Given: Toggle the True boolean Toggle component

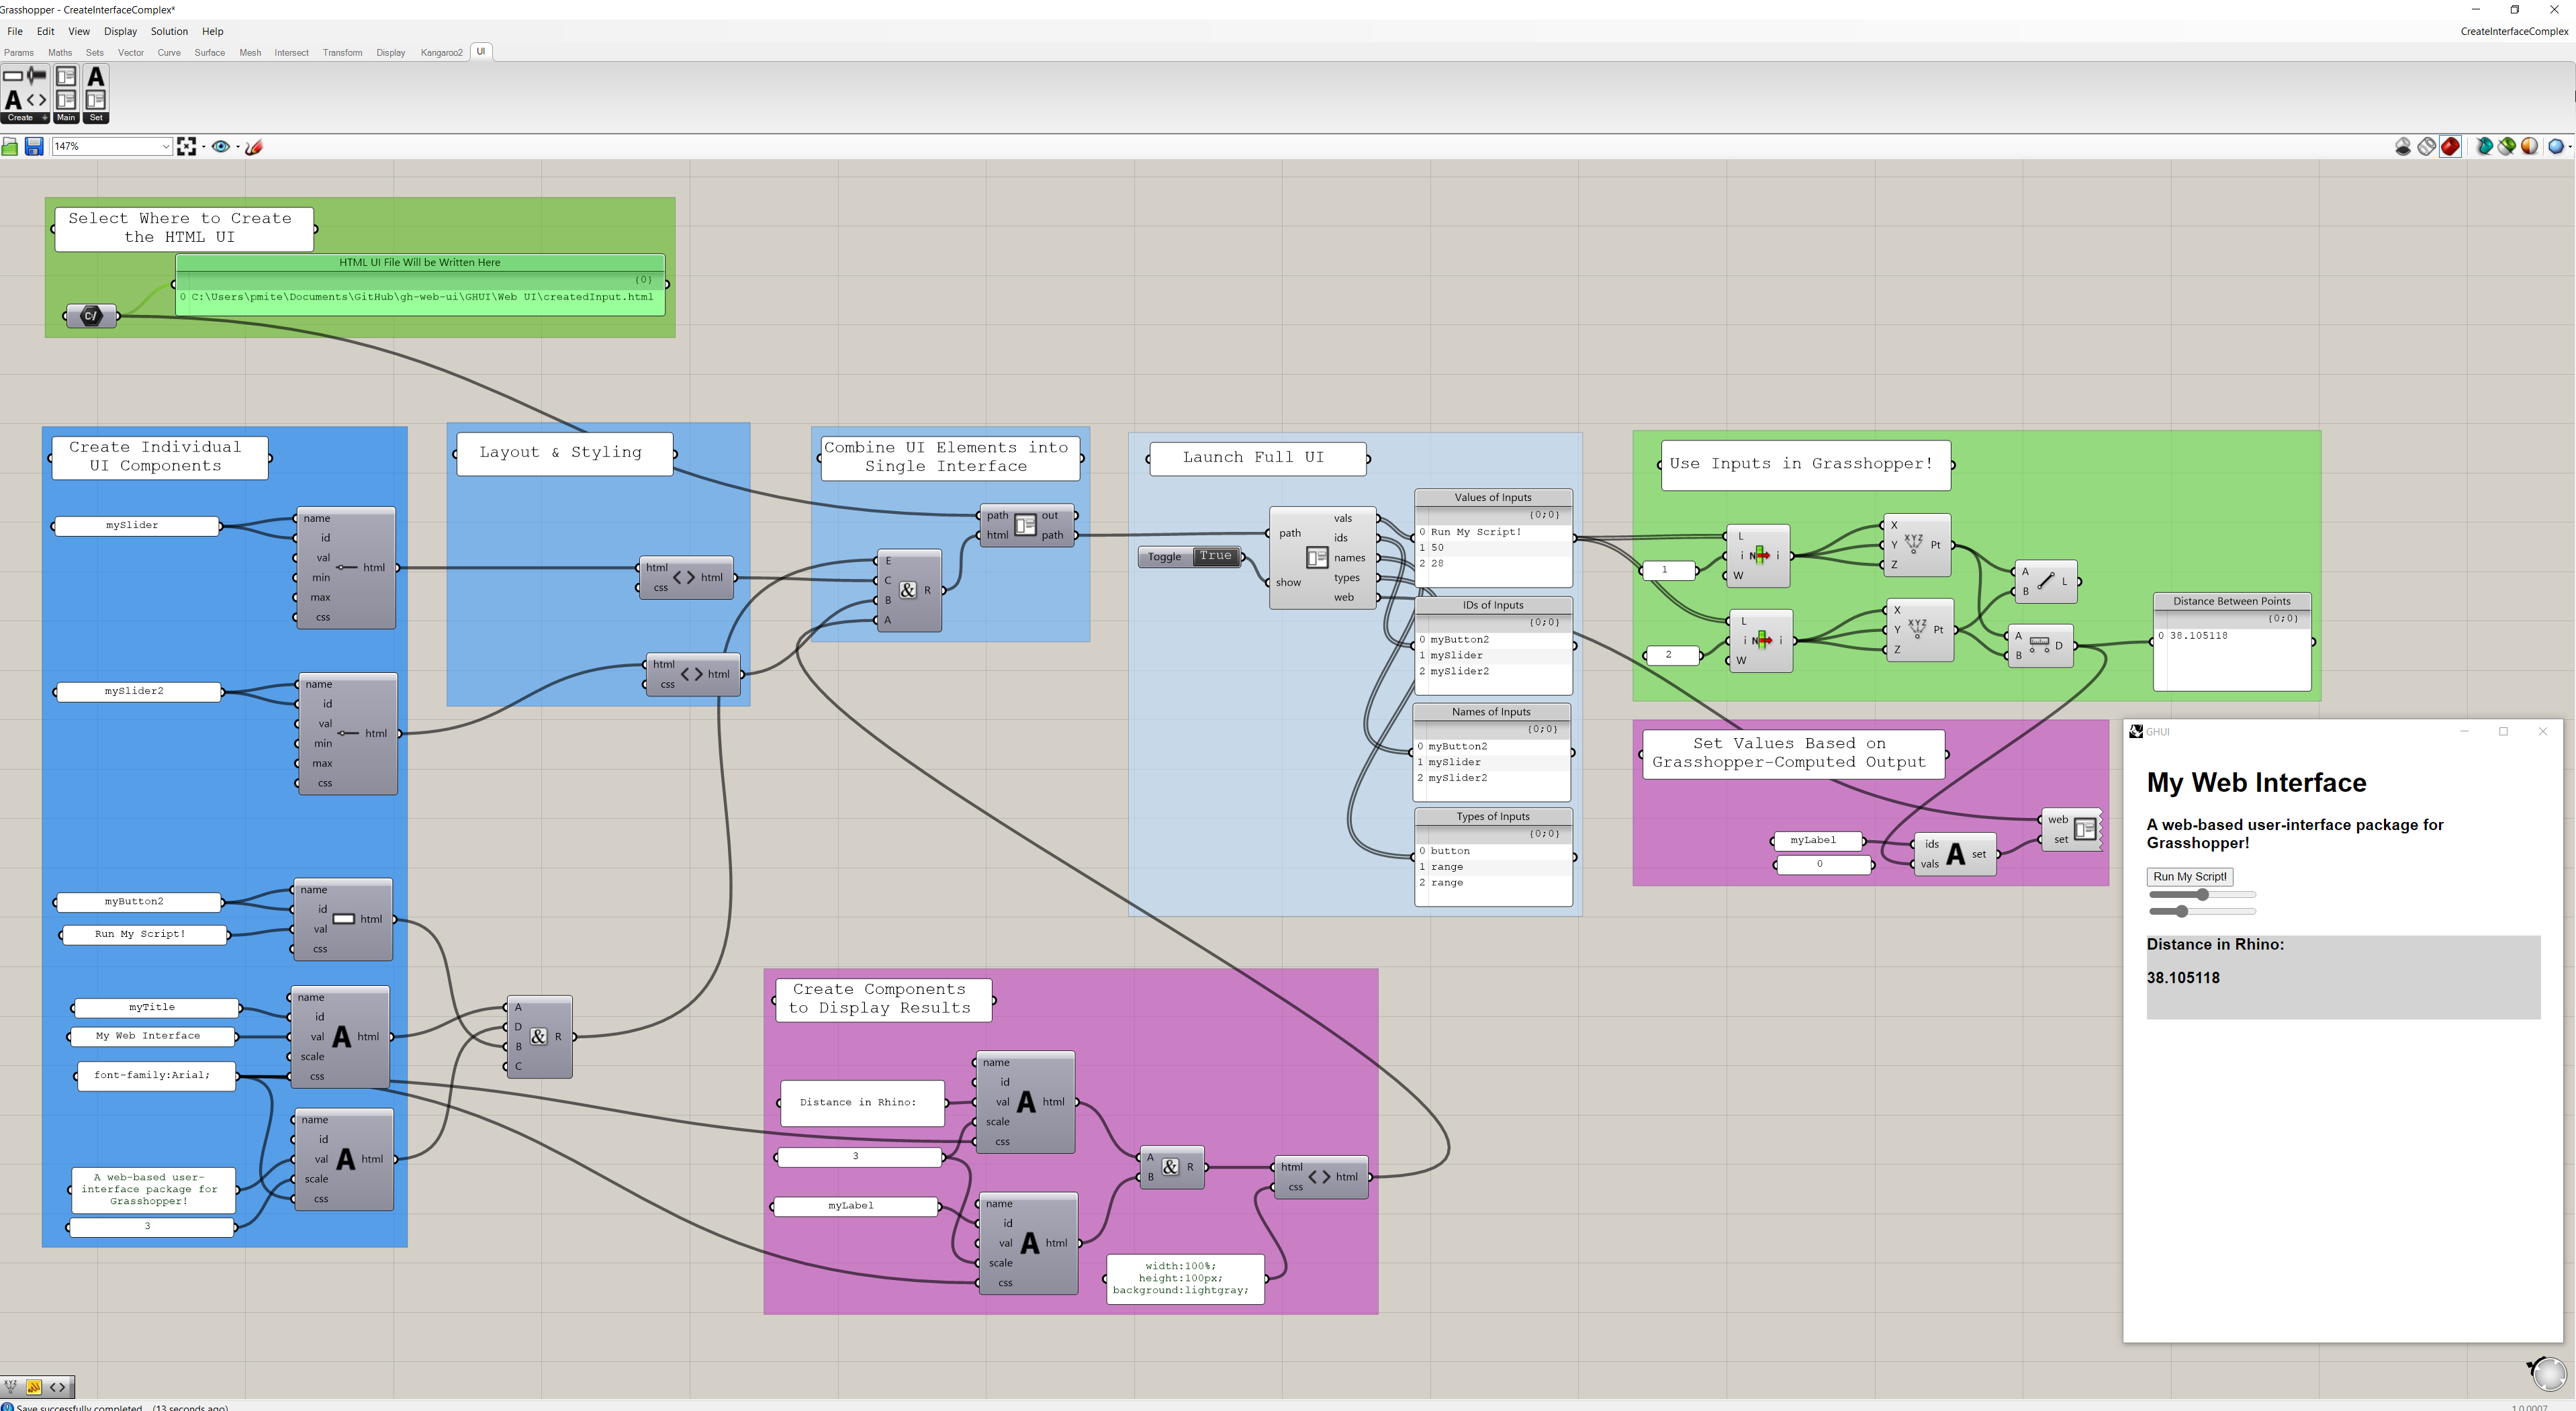Looking at the screenshot, I should click(x=1215, y=557).
